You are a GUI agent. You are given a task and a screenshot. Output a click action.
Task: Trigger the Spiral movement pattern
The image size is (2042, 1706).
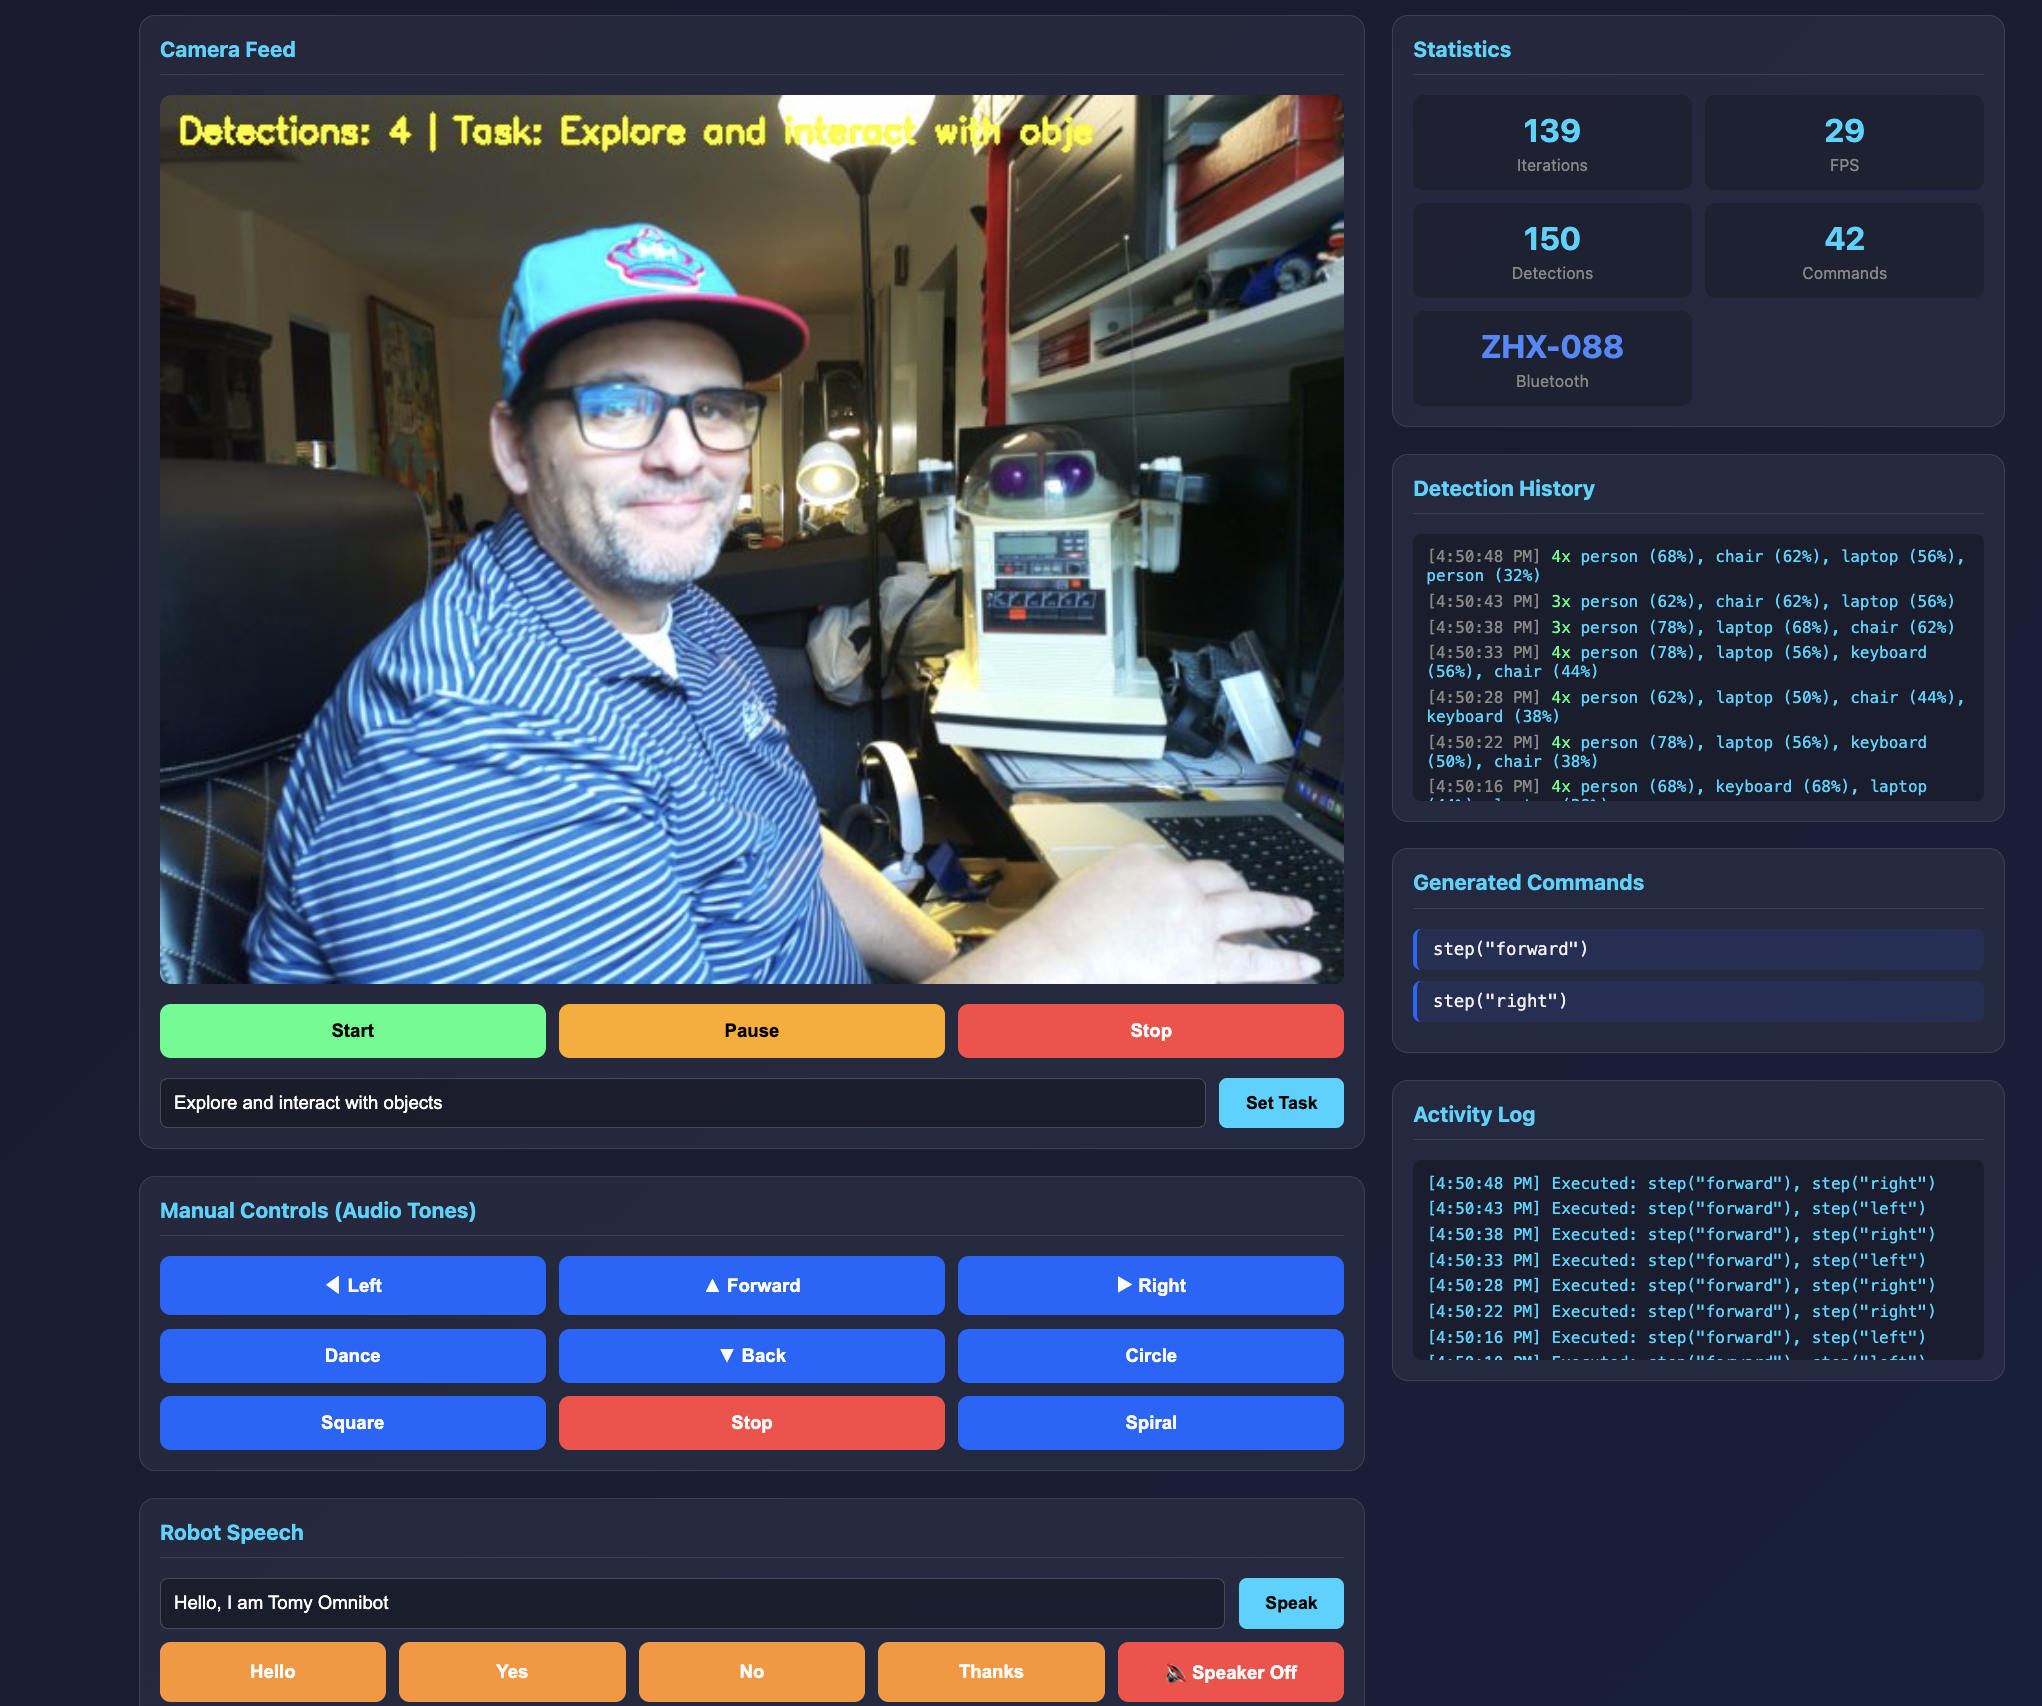(1150, 1422)
